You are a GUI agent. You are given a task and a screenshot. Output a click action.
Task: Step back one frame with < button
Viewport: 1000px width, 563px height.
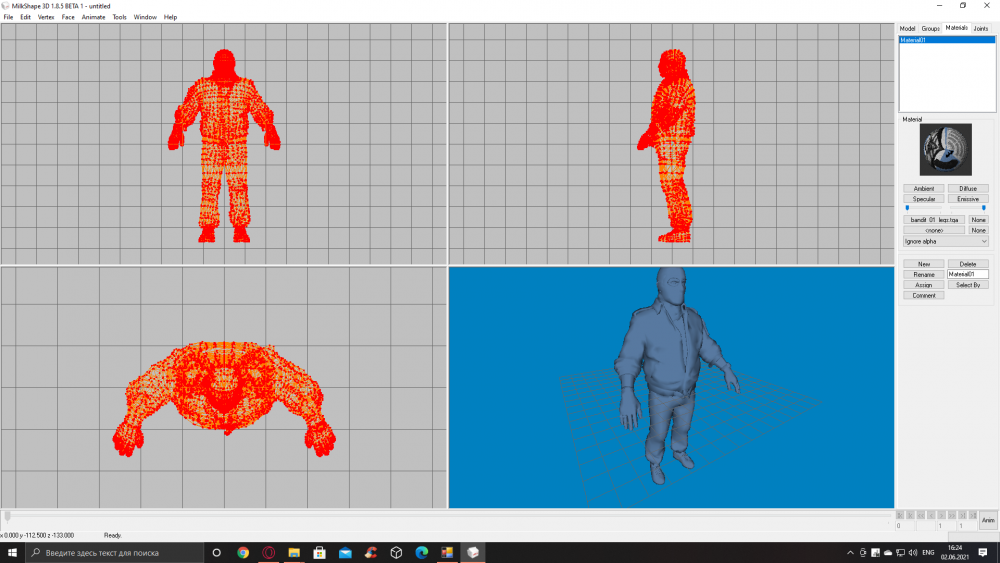[931, 515]
